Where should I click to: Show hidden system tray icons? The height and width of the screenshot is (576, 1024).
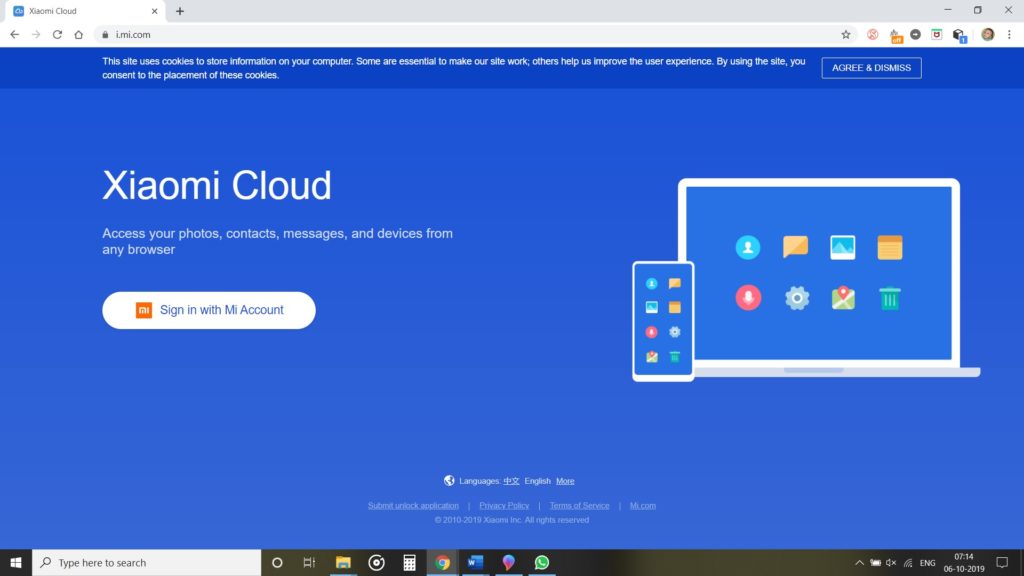click(859, 562)
